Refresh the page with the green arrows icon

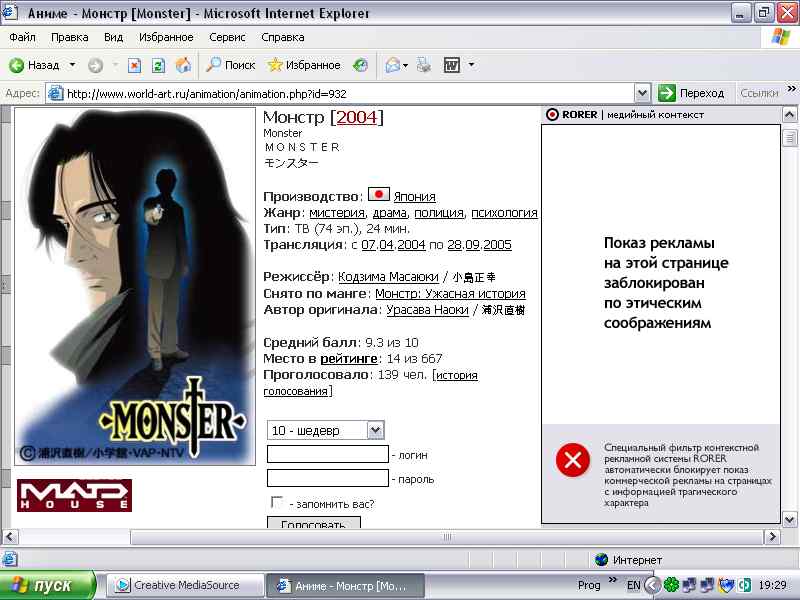click(x=159, y=65)
